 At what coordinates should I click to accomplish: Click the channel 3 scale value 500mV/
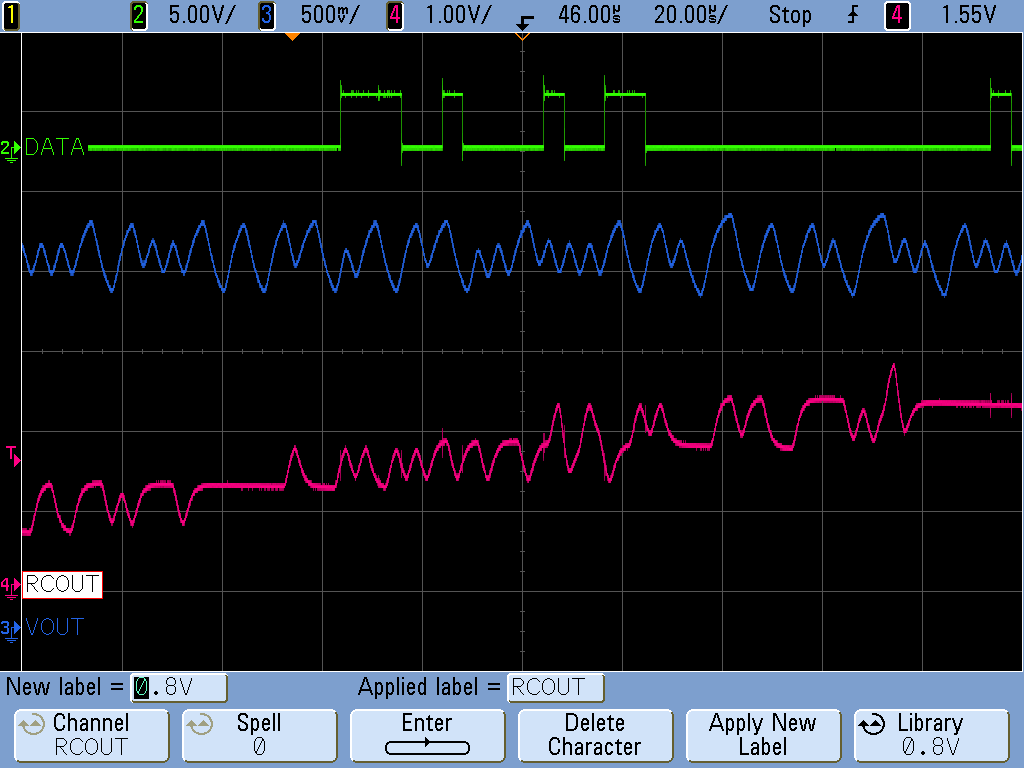pos(329,15)
